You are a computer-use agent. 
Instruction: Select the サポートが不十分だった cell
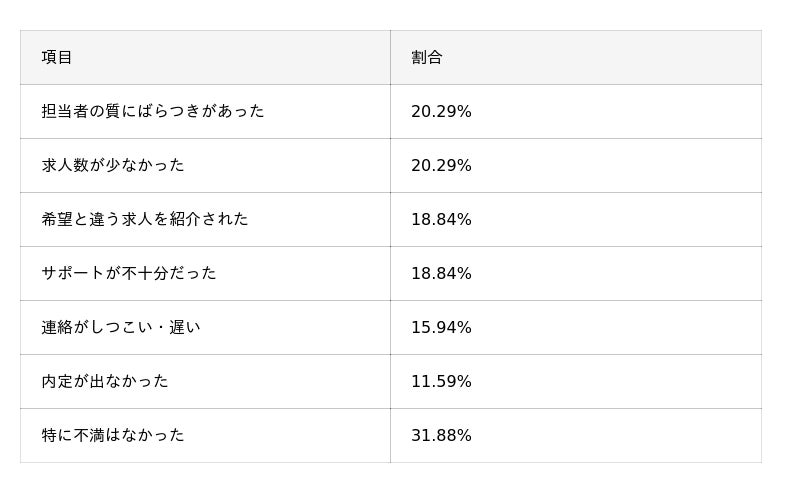[129, 273]
